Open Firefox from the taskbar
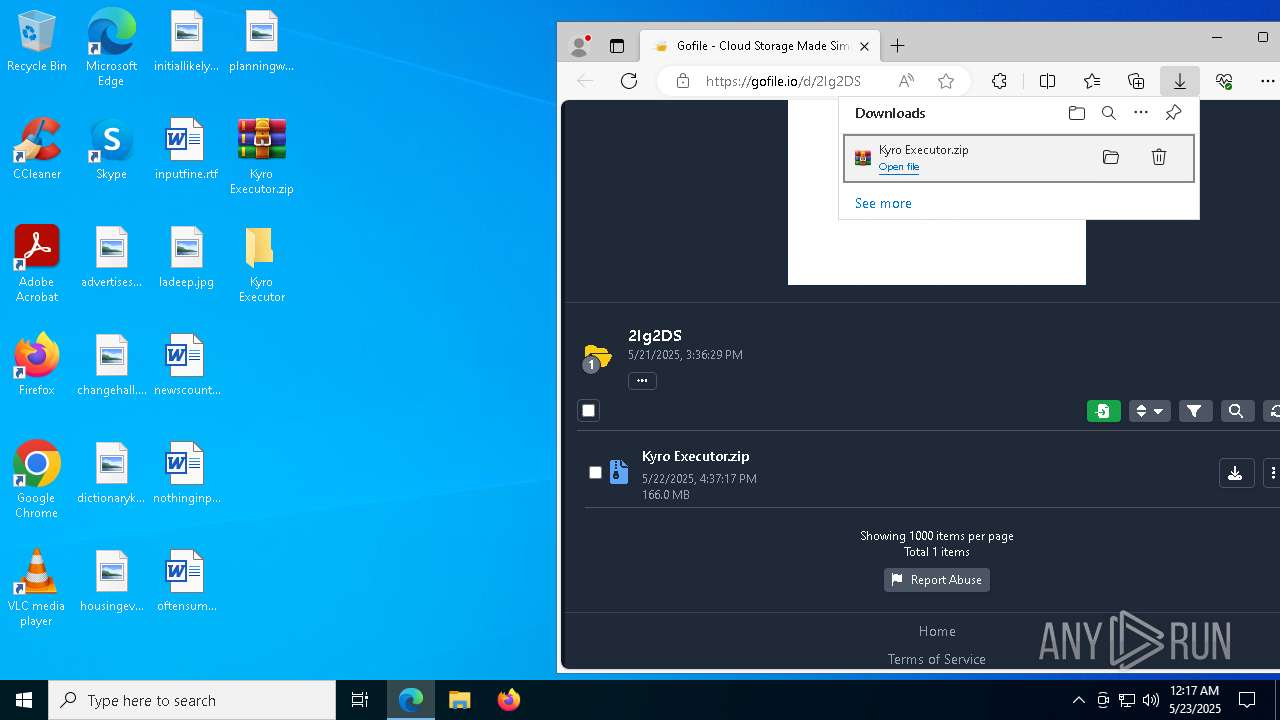Image resolution: width=1280 pixels, height=720 pixels. pos(509,700)
